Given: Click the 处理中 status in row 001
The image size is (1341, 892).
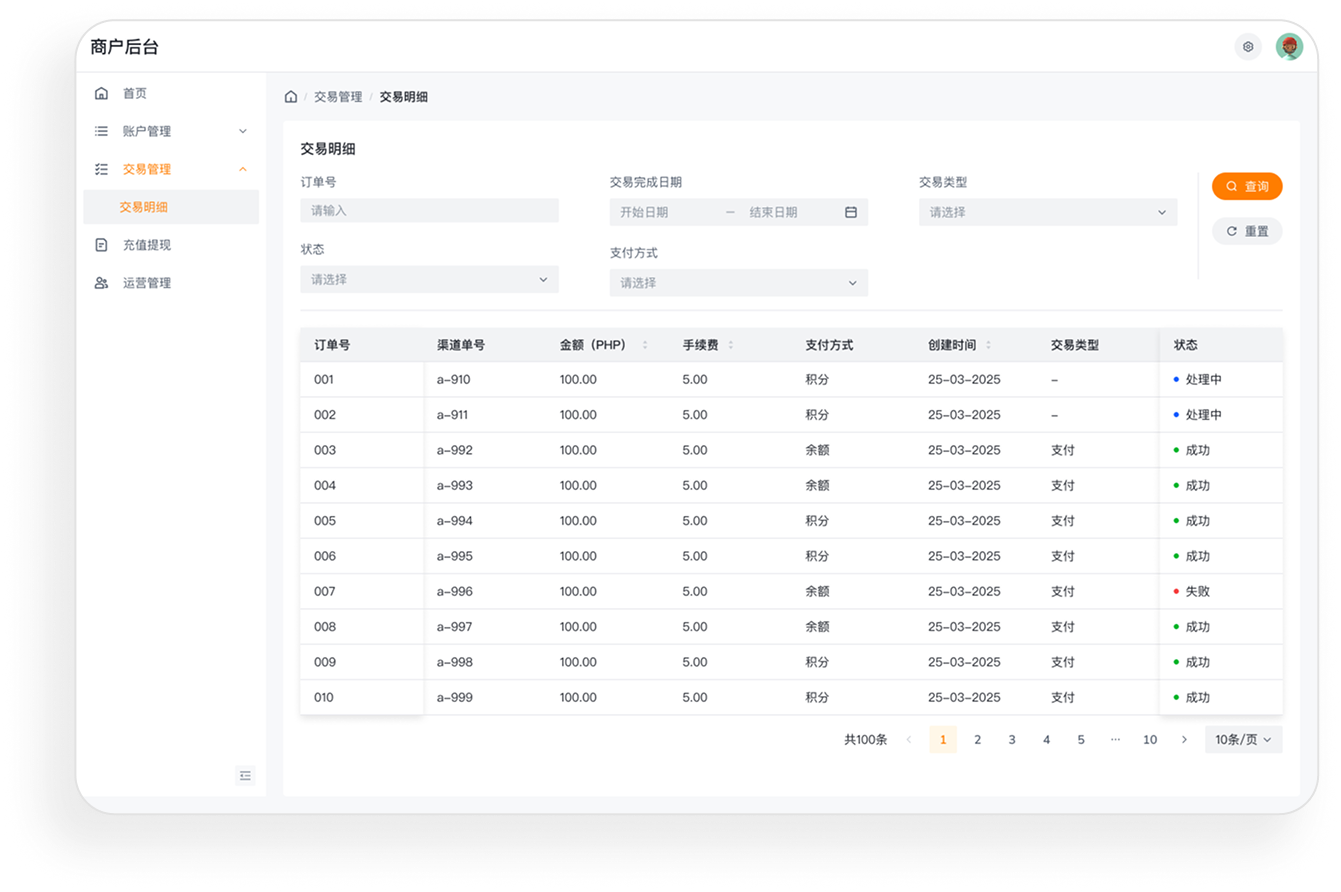Looking at the screenshot, I should pyautogui.click(x=1198, y=380).
